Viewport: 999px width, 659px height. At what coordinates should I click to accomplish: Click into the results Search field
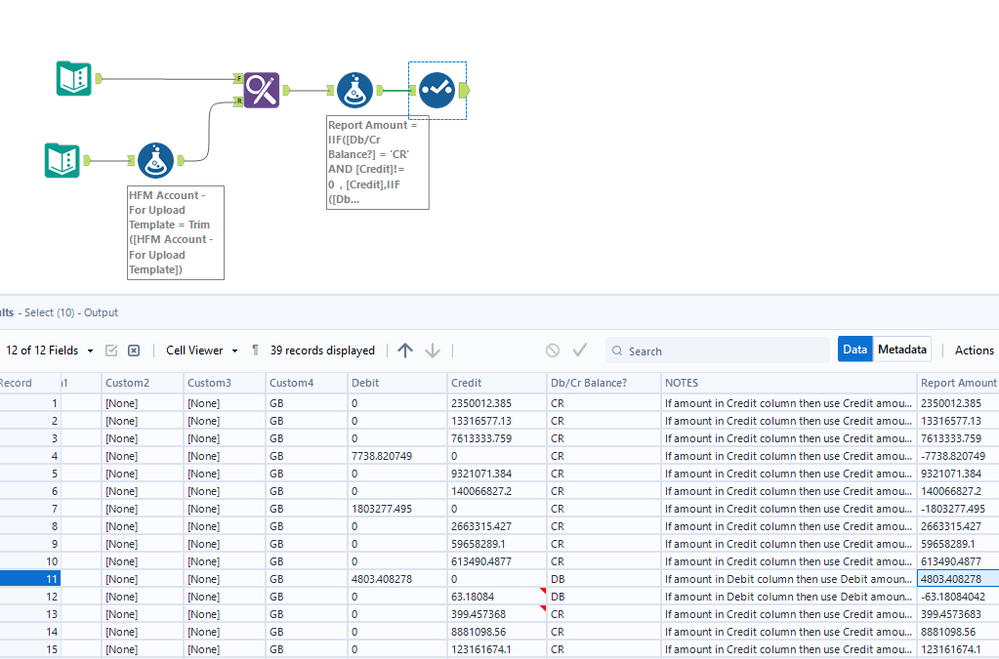[x=718, y=351]
